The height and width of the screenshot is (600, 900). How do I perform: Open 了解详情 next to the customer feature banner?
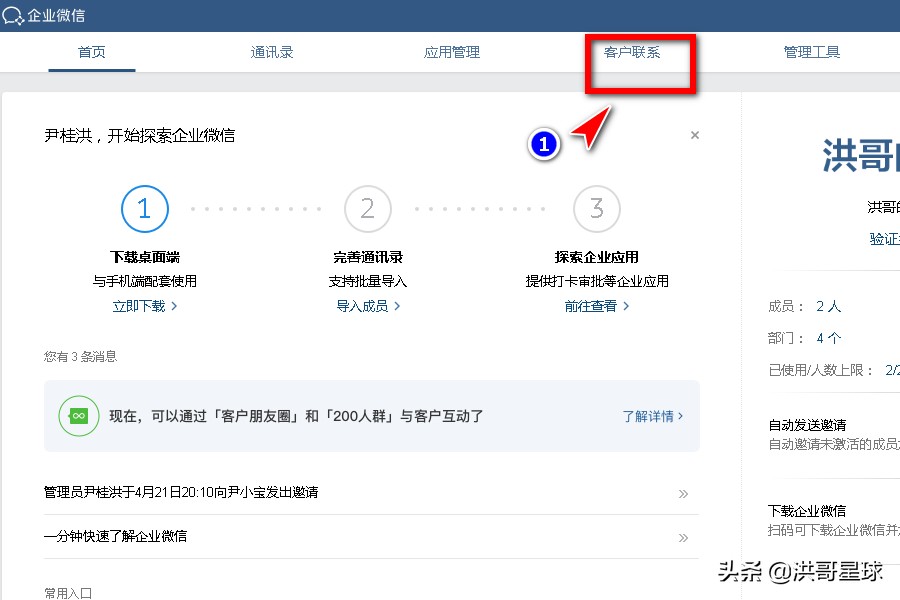(x=649, y=415)
